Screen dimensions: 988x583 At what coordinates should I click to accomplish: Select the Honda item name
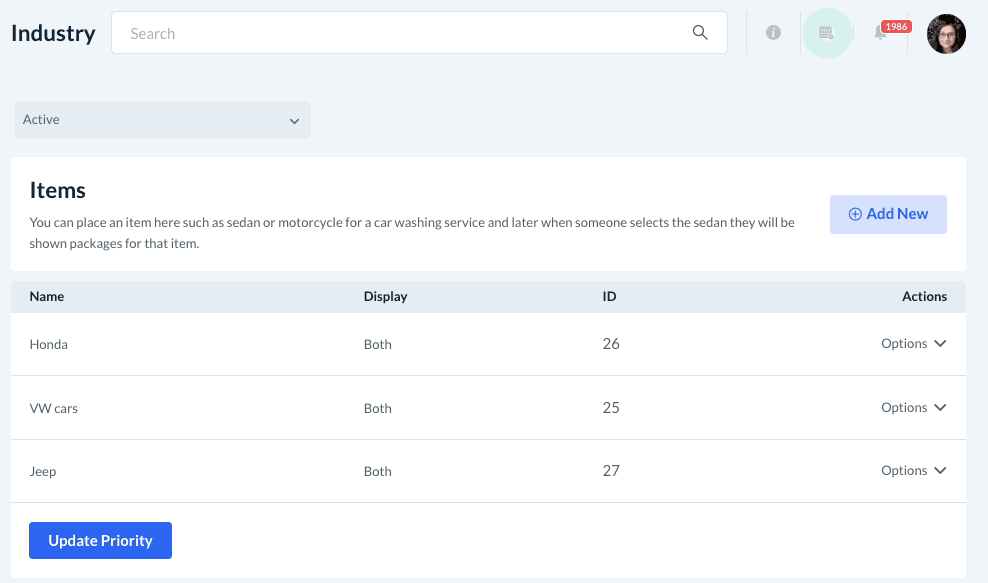(49, 345)
